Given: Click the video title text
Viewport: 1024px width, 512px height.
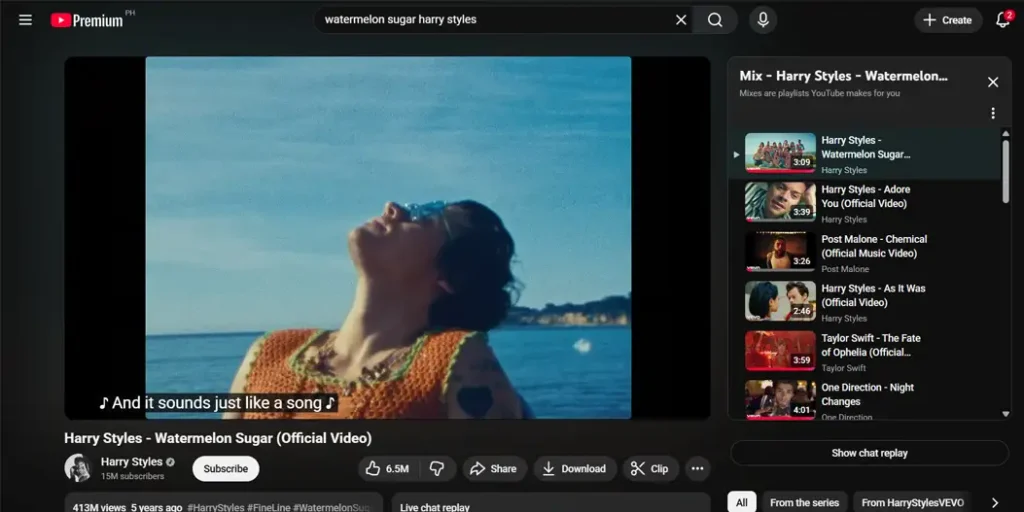Looking at the screenshot, I should coord(217,438).
